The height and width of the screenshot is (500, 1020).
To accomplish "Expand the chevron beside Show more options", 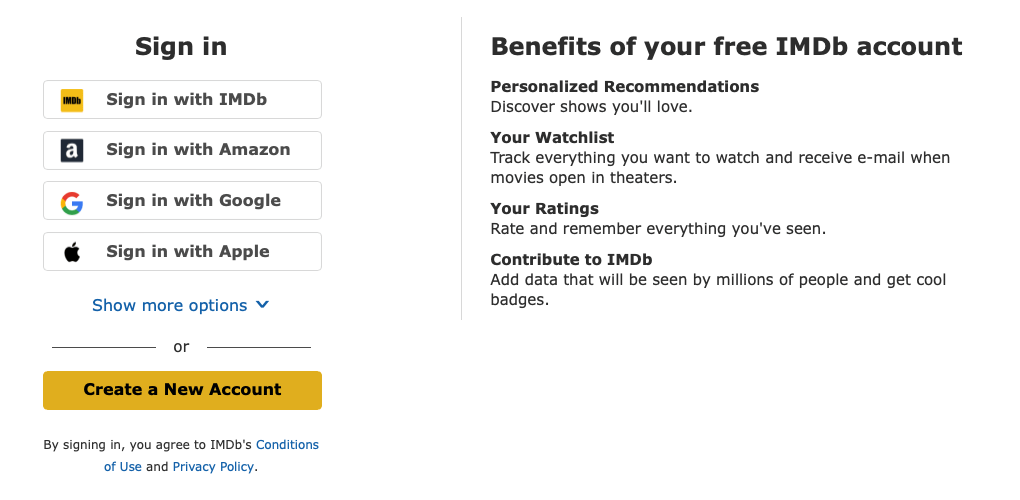I will [262, 304].
